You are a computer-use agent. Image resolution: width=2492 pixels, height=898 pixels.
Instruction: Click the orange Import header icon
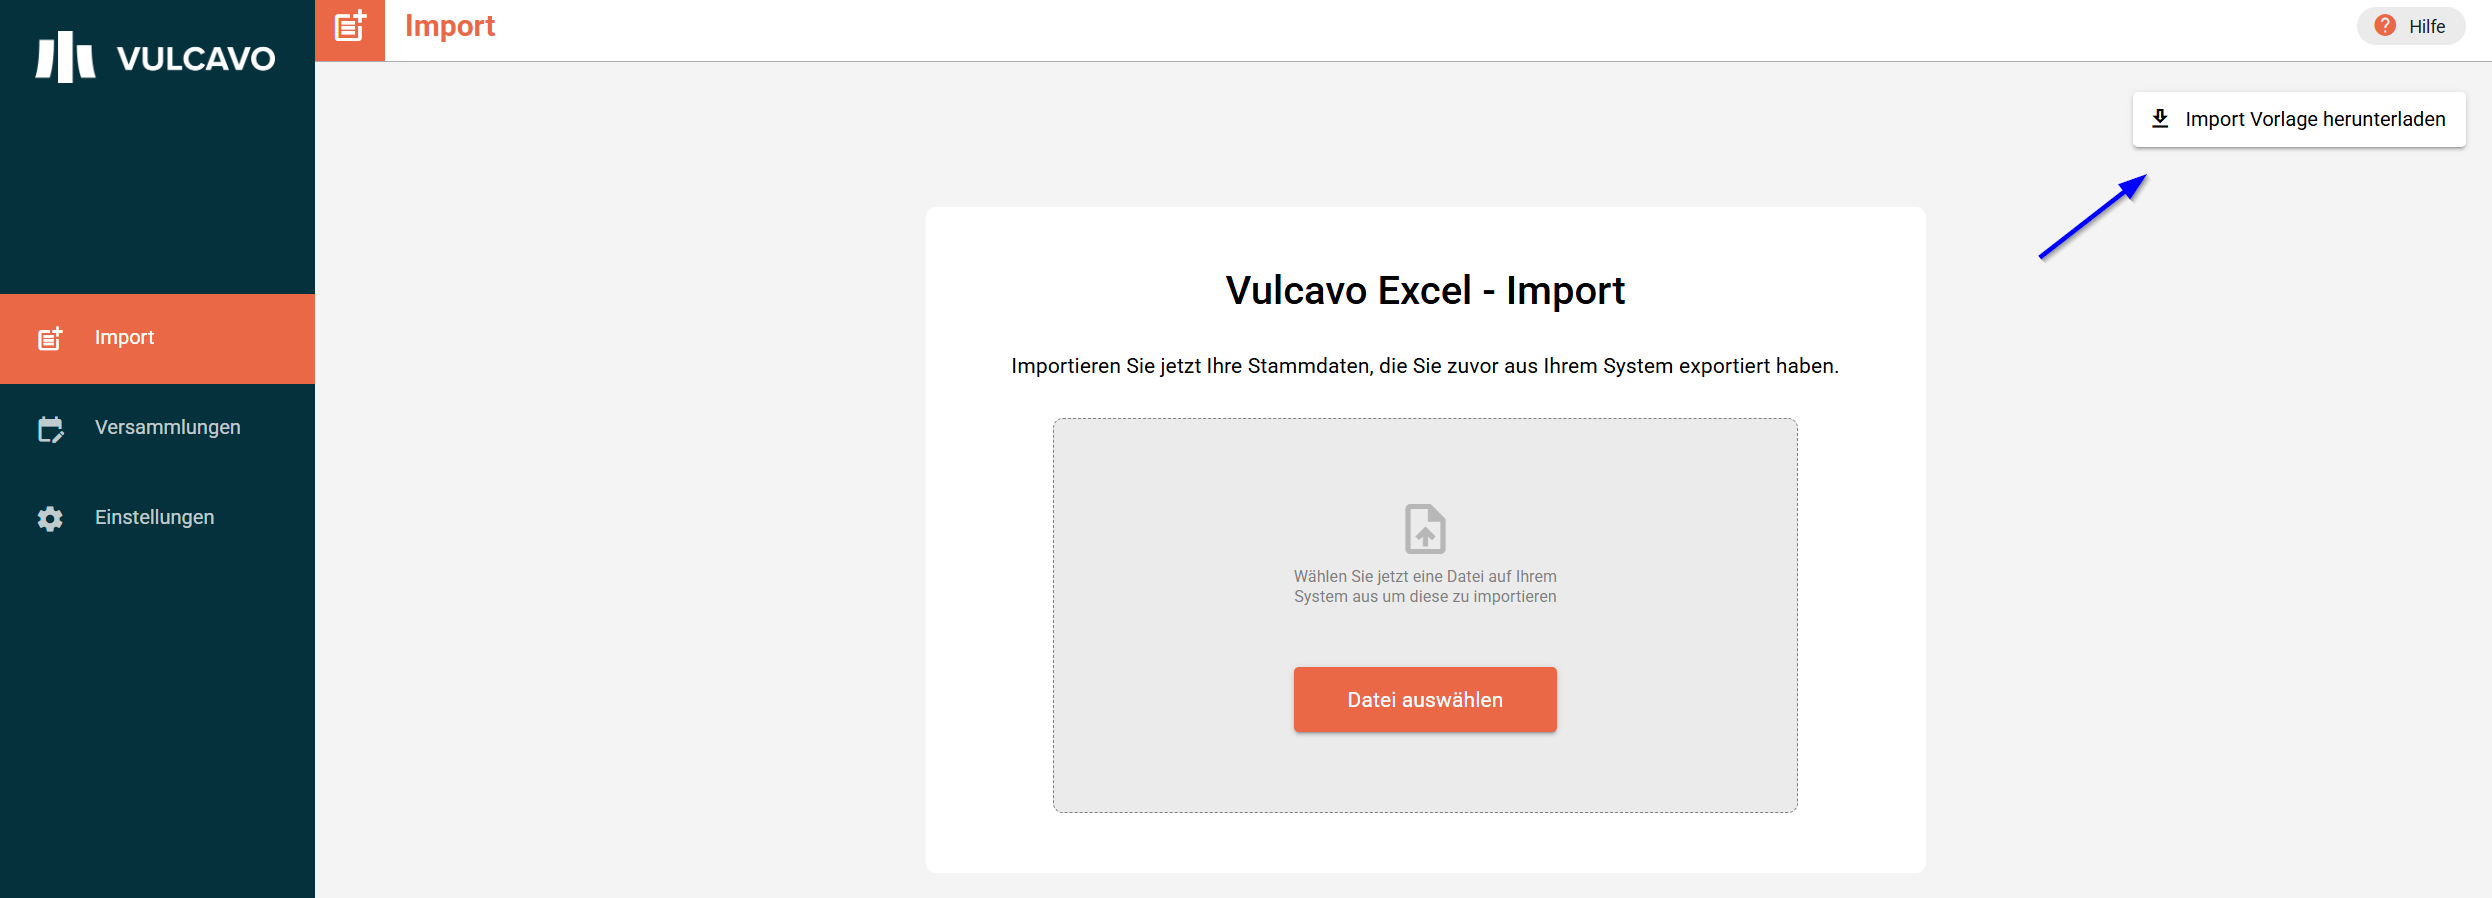(350, 27)
